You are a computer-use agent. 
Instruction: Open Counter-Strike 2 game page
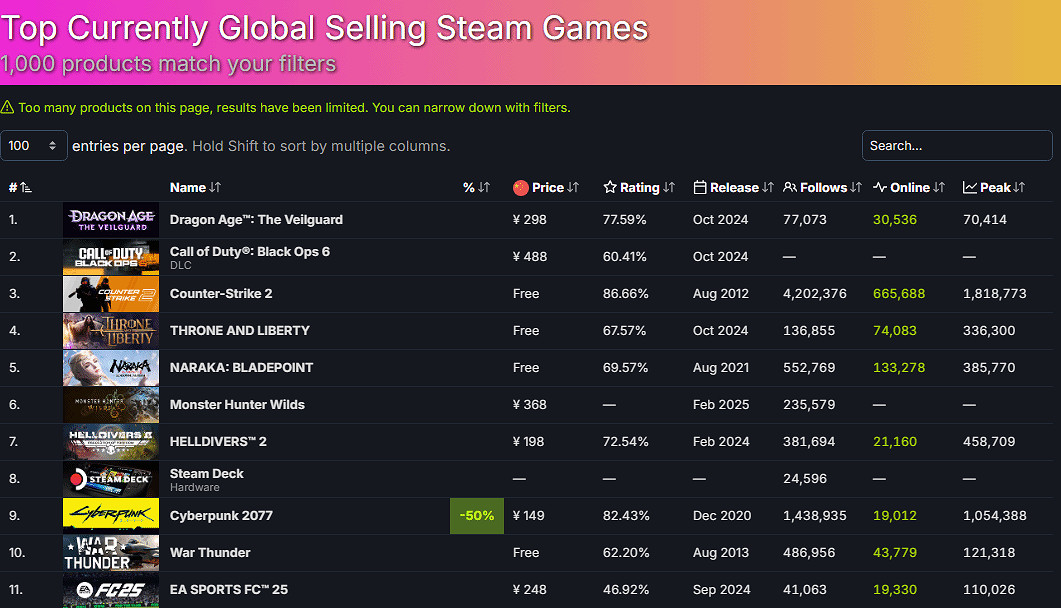click(221, 293)
